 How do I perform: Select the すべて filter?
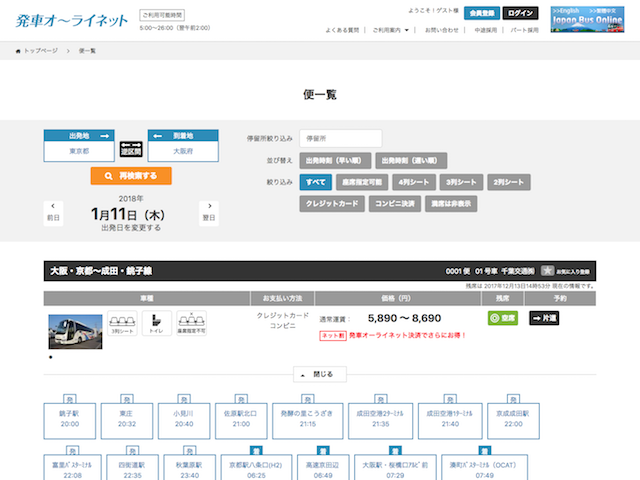pyautogui.click(x=316, y=182)
